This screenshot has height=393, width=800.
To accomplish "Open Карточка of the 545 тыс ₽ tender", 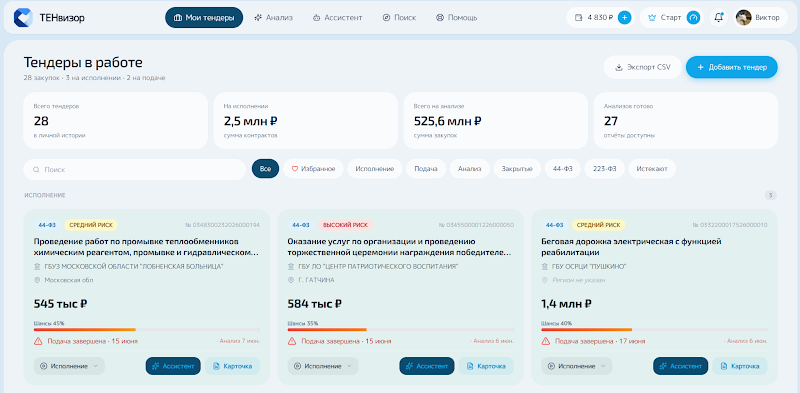I will [x=233, y=366].
